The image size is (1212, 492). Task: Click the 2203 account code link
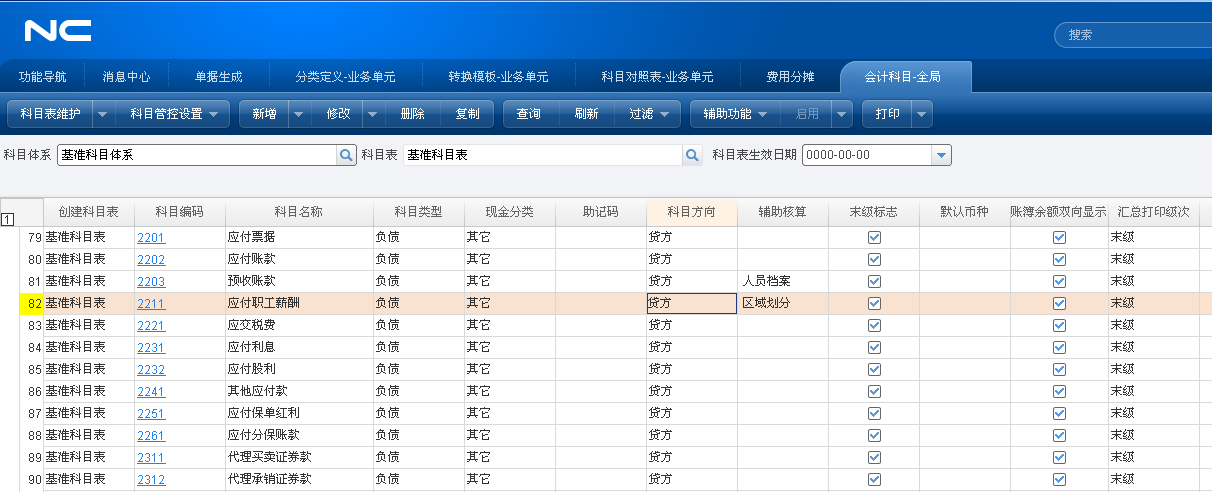(x=151, y=282)
